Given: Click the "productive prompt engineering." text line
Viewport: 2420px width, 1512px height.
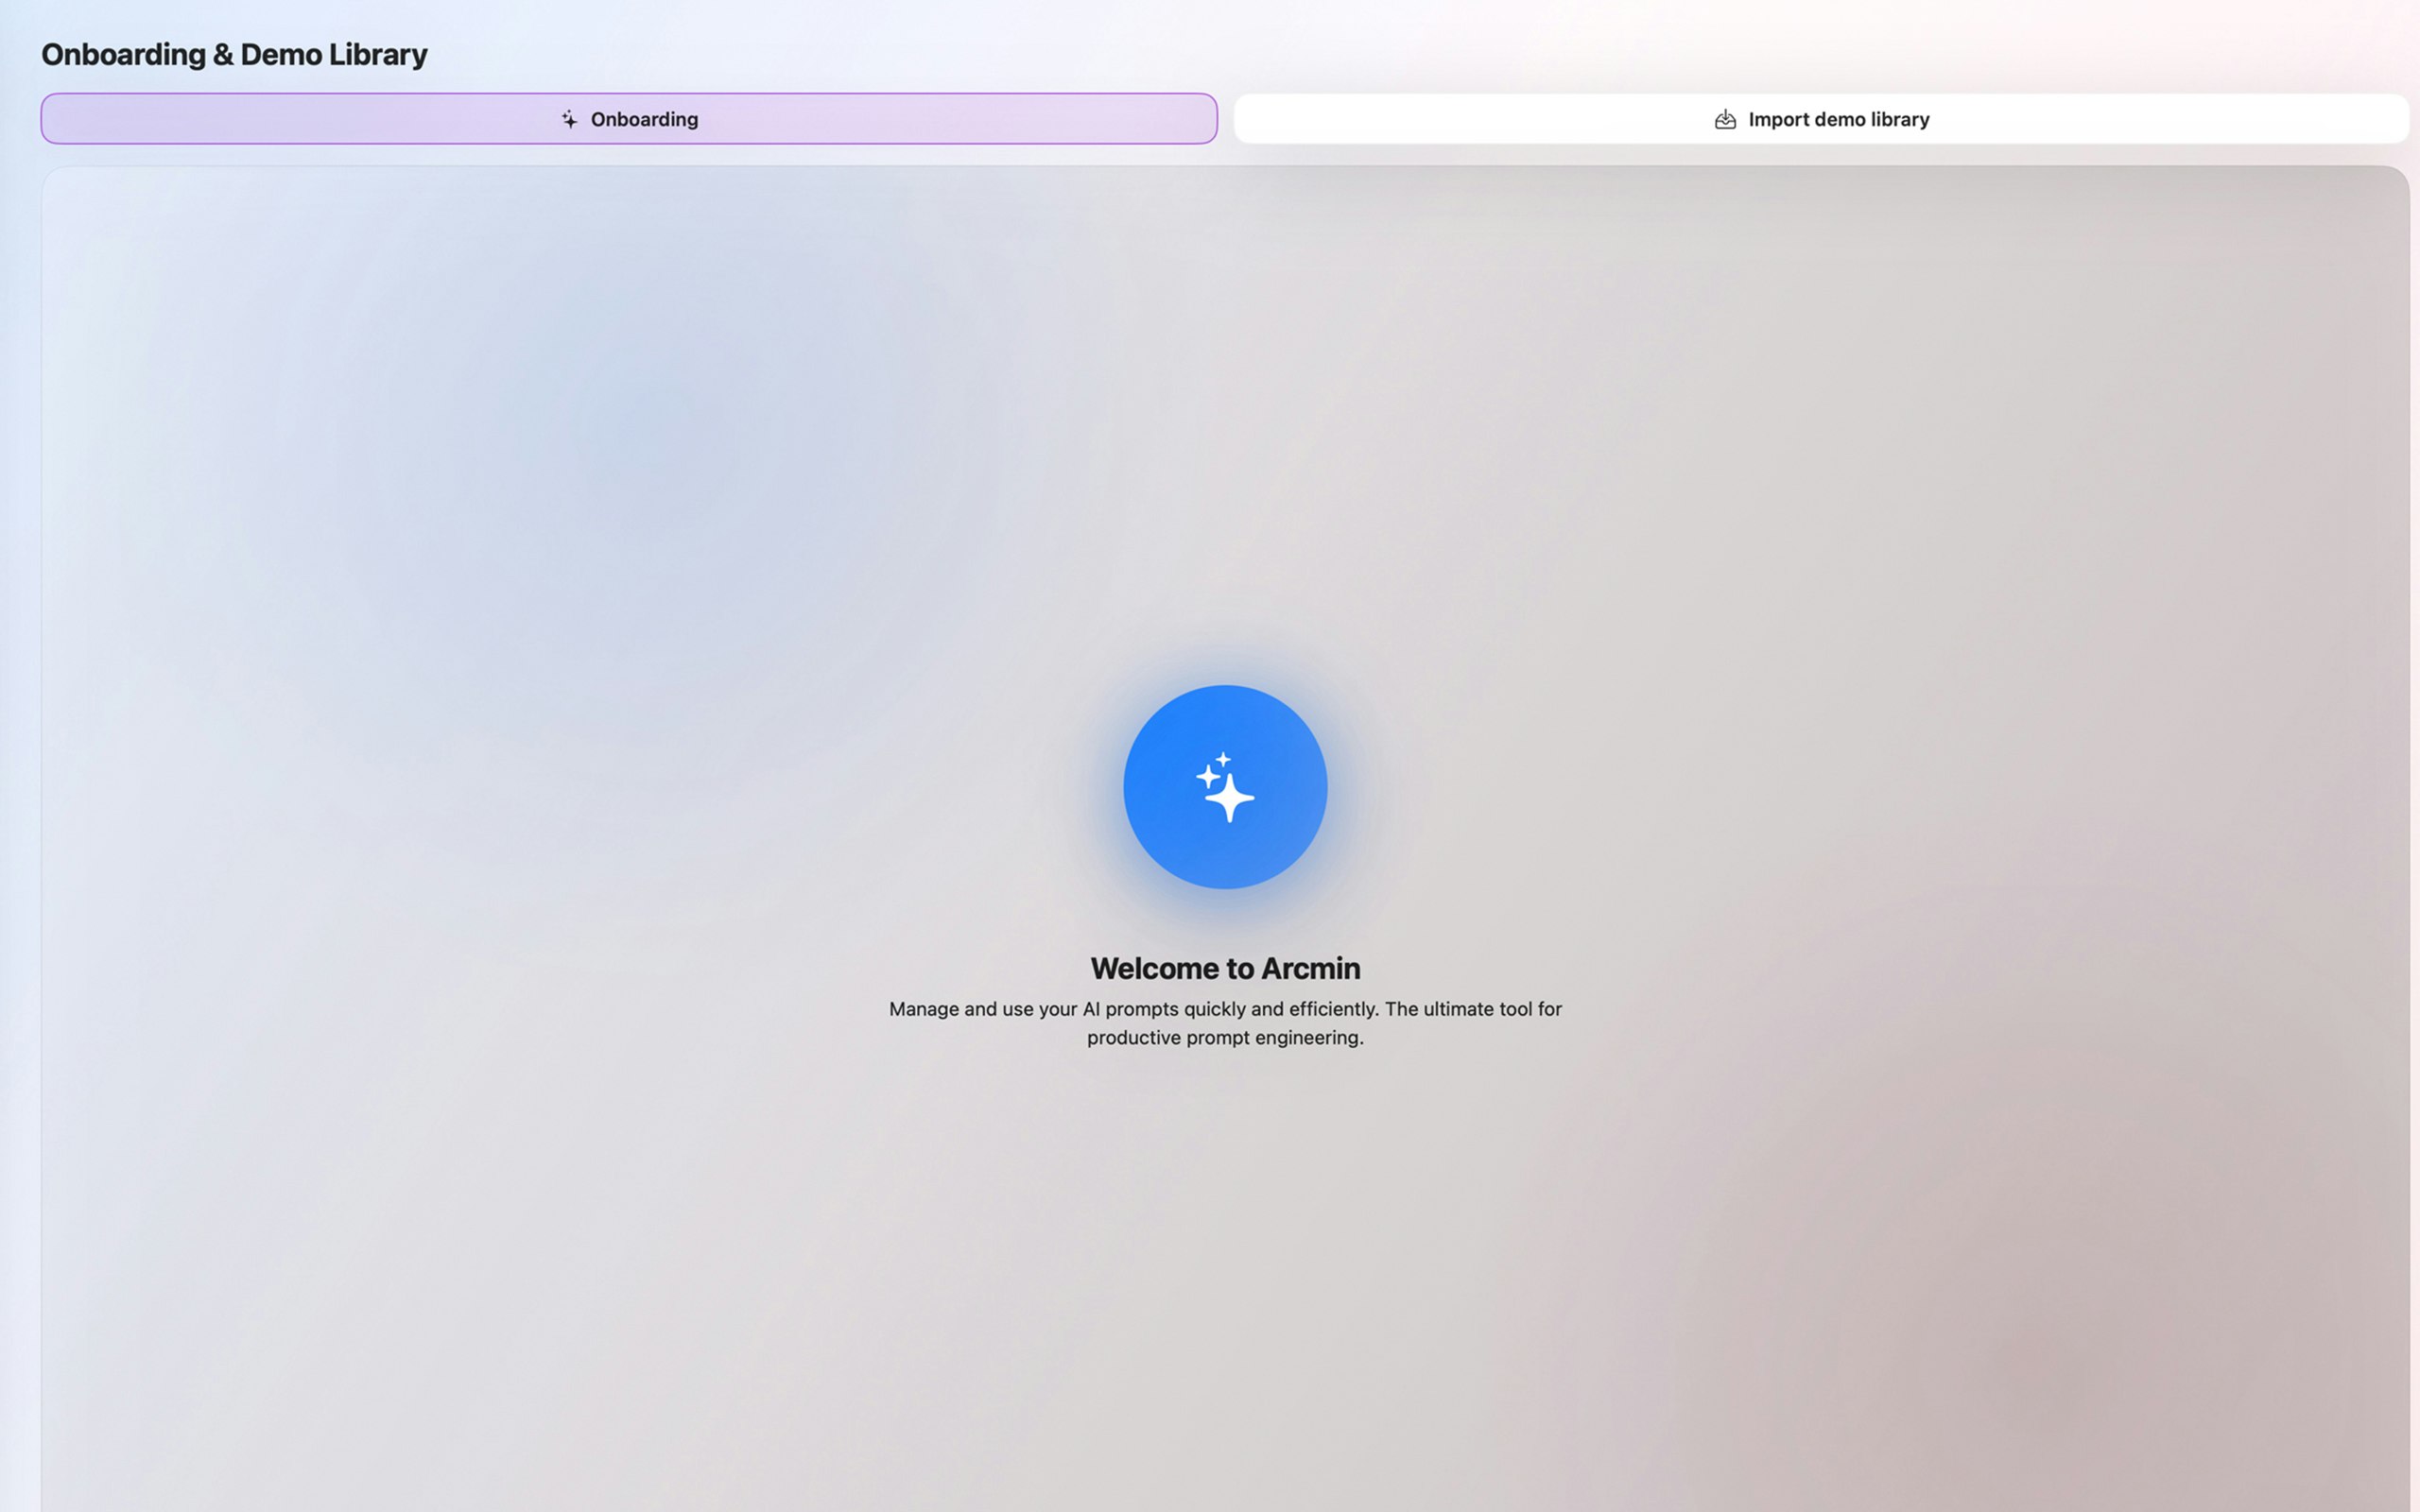Looking at the screenshot, I should 1225,1038.
